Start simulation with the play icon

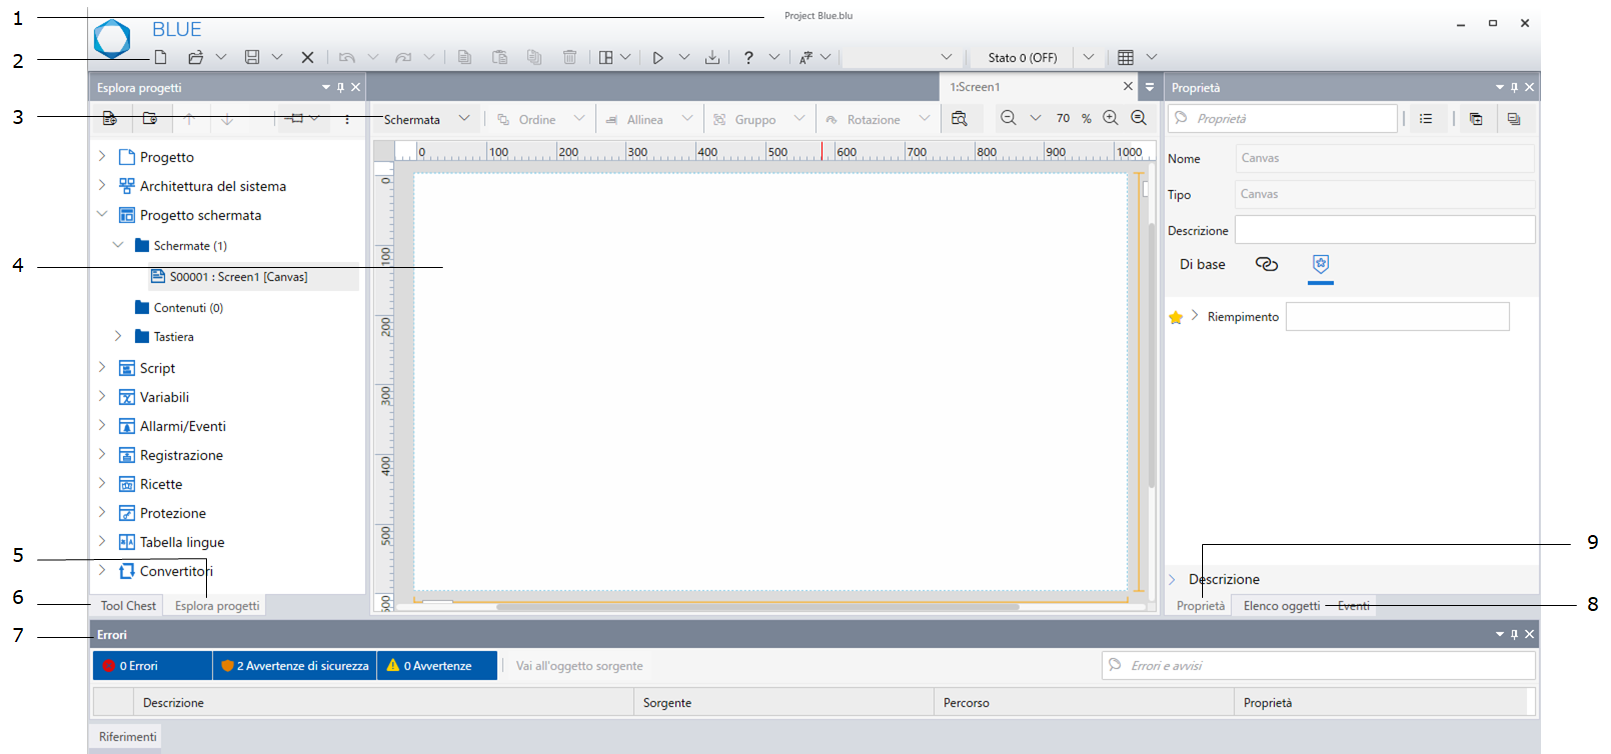657,57
